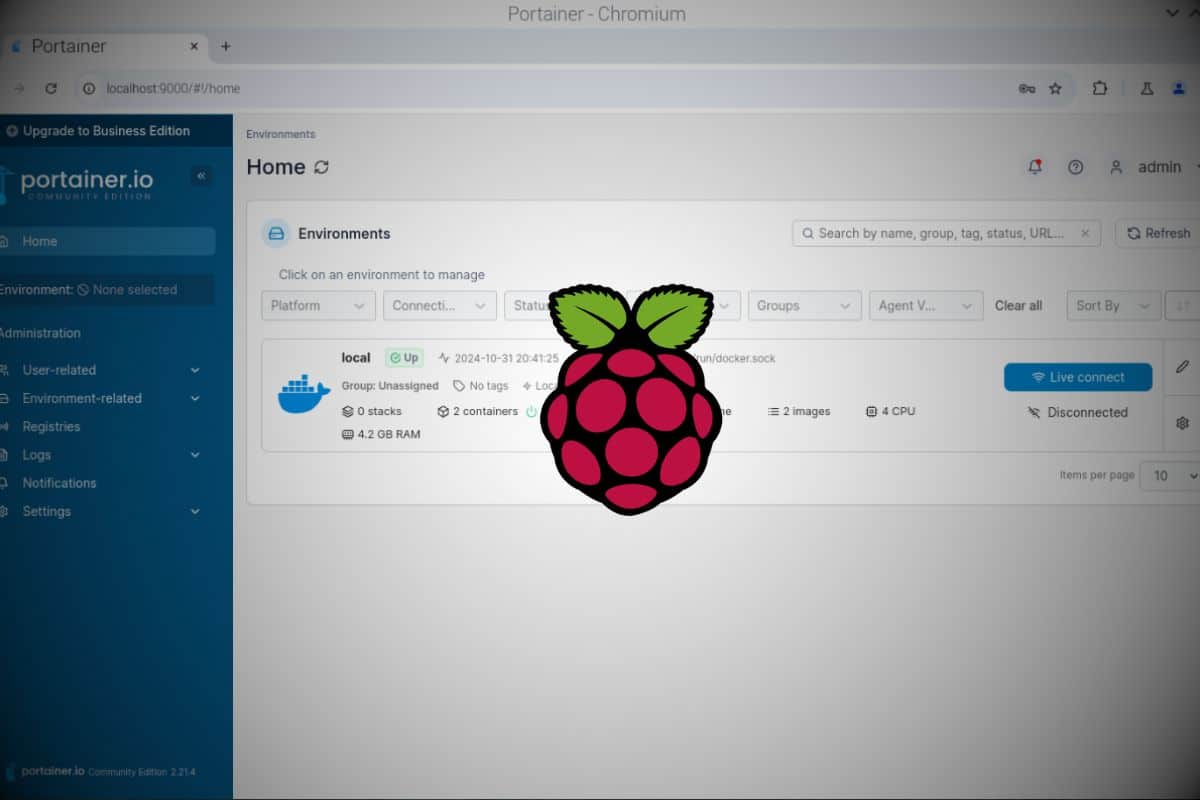This screenshot has height=800, width=1200.
Task: Click the 'Group: Unassigned' text
Action: pos(390,386)
